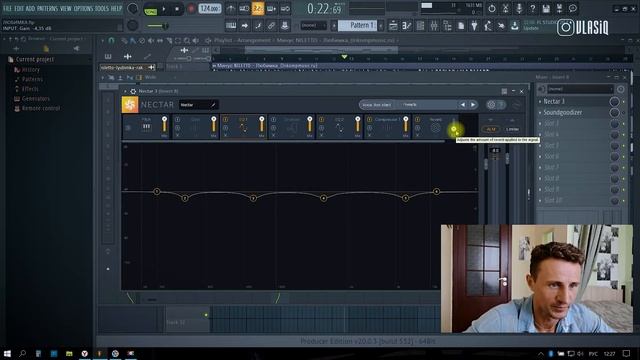This screenshot has height=360, width=640.
Task: Click the metronome icon in the toolbar
Action: point(231,9)
